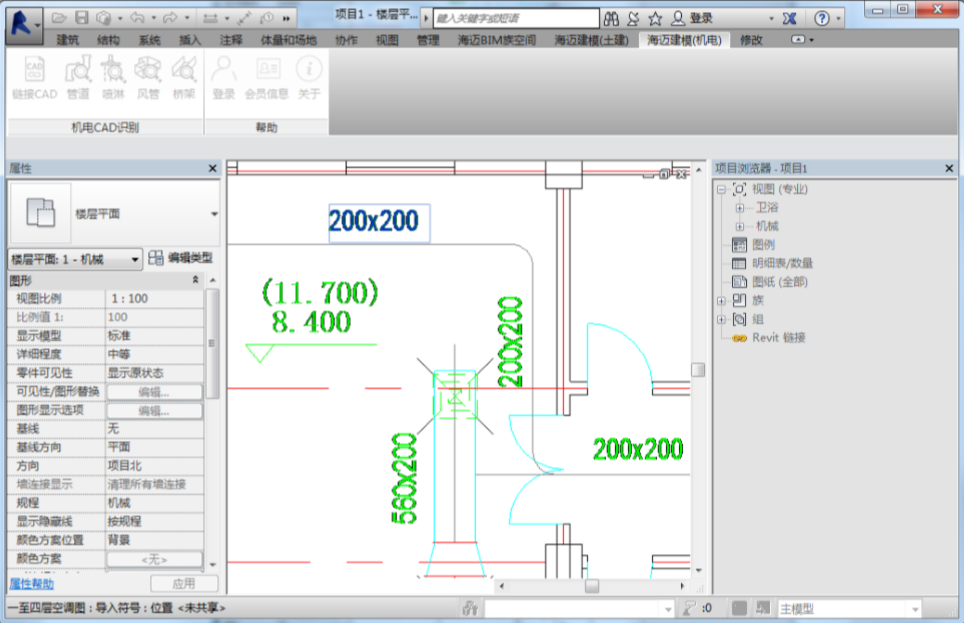Image resolution: width=964 pixels, height=623 pixels.
Task: Expand the 族 tree node
Action: tap(722, 301)
